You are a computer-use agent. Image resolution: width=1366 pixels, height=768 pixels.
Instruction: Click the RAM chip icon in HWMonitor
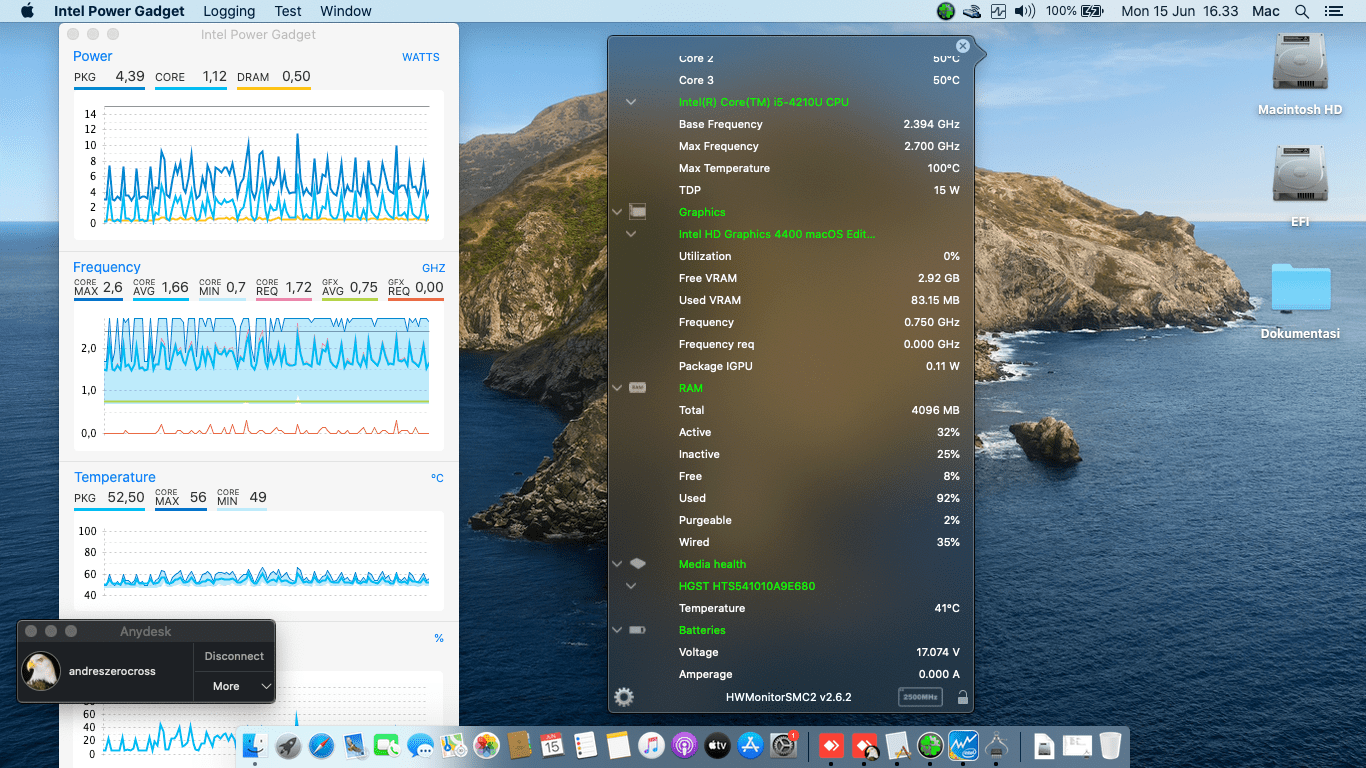point(637,388)
